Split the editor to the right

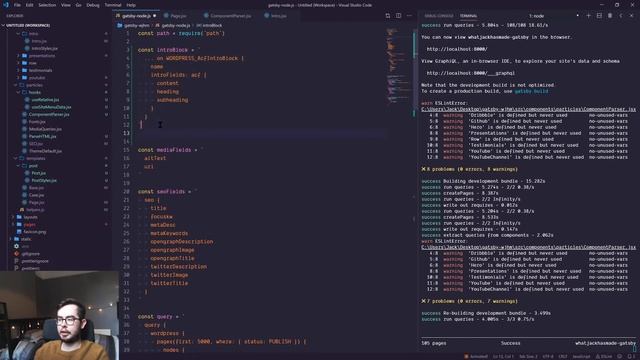(x=398, y=16)
